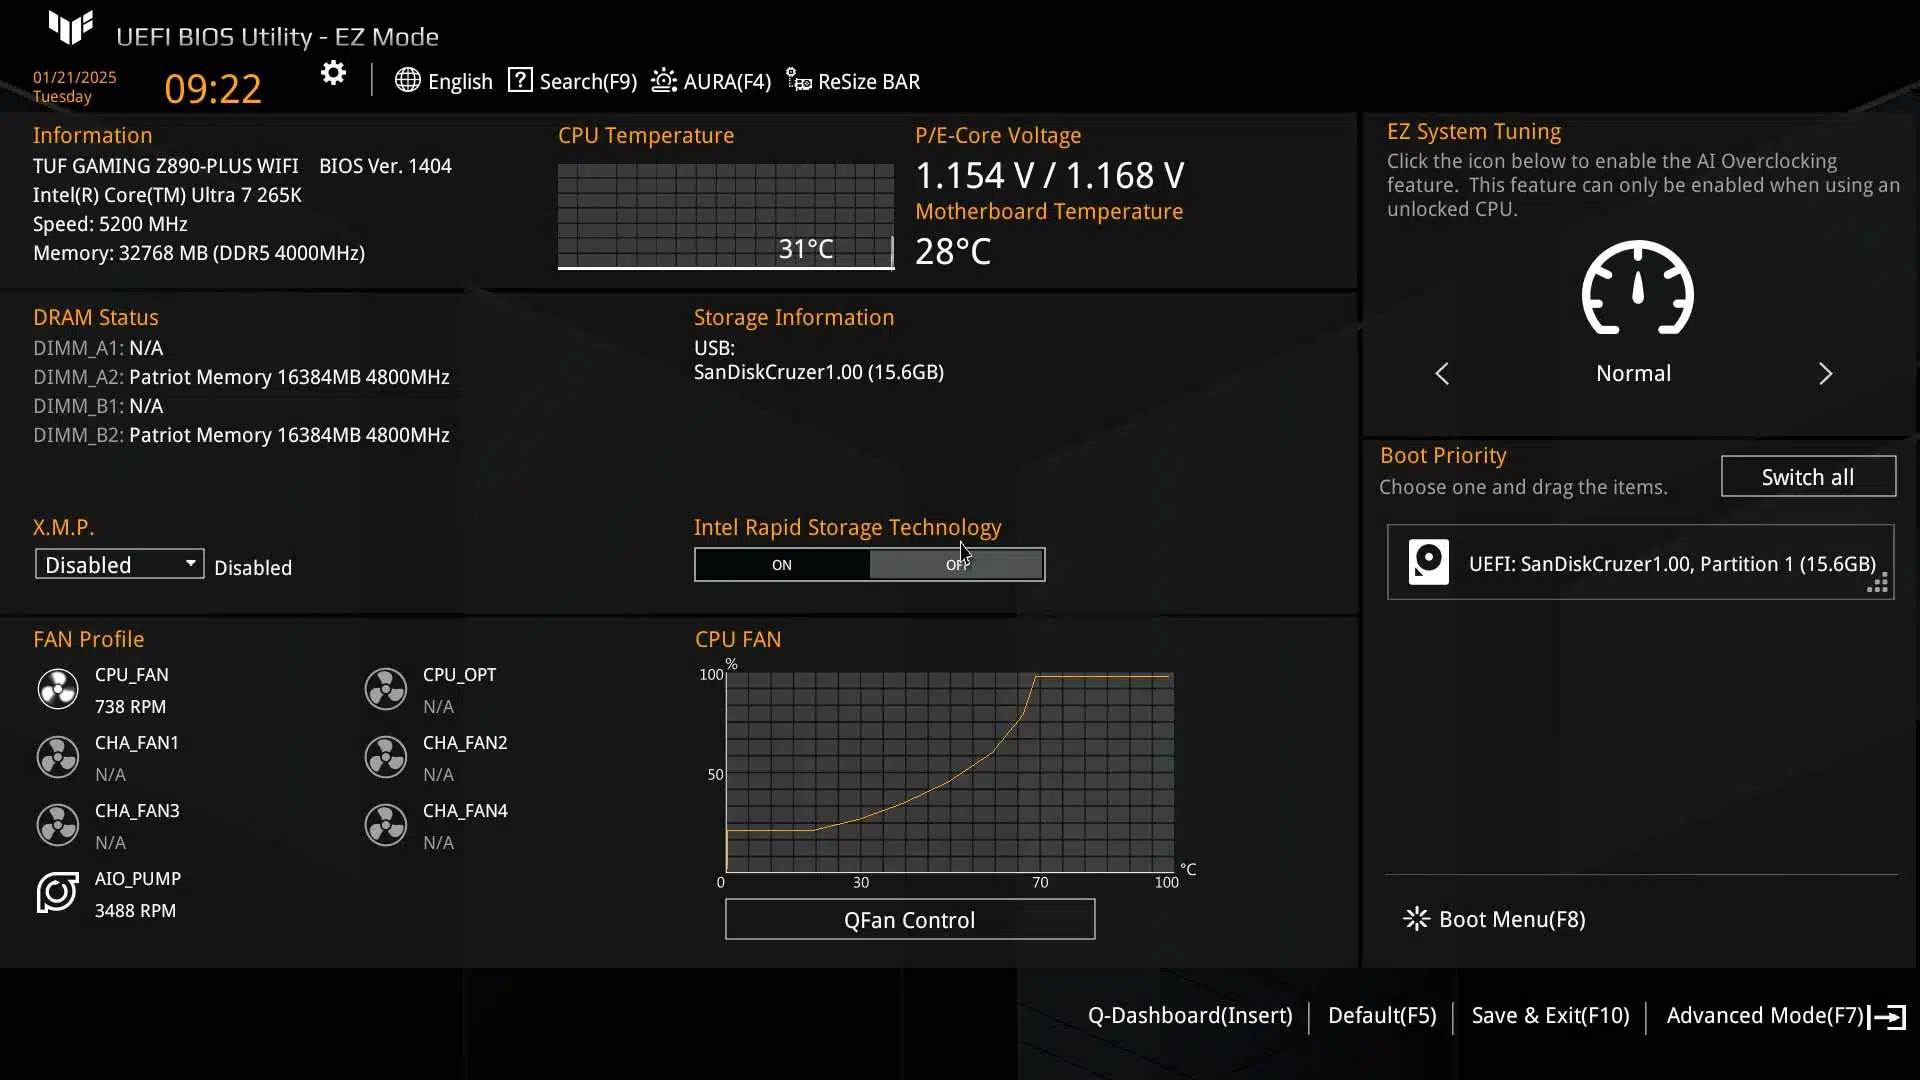Load Default(F5) settings
Viewport: 1920px width, 1080px height.
click(x=1382, y=1015)
